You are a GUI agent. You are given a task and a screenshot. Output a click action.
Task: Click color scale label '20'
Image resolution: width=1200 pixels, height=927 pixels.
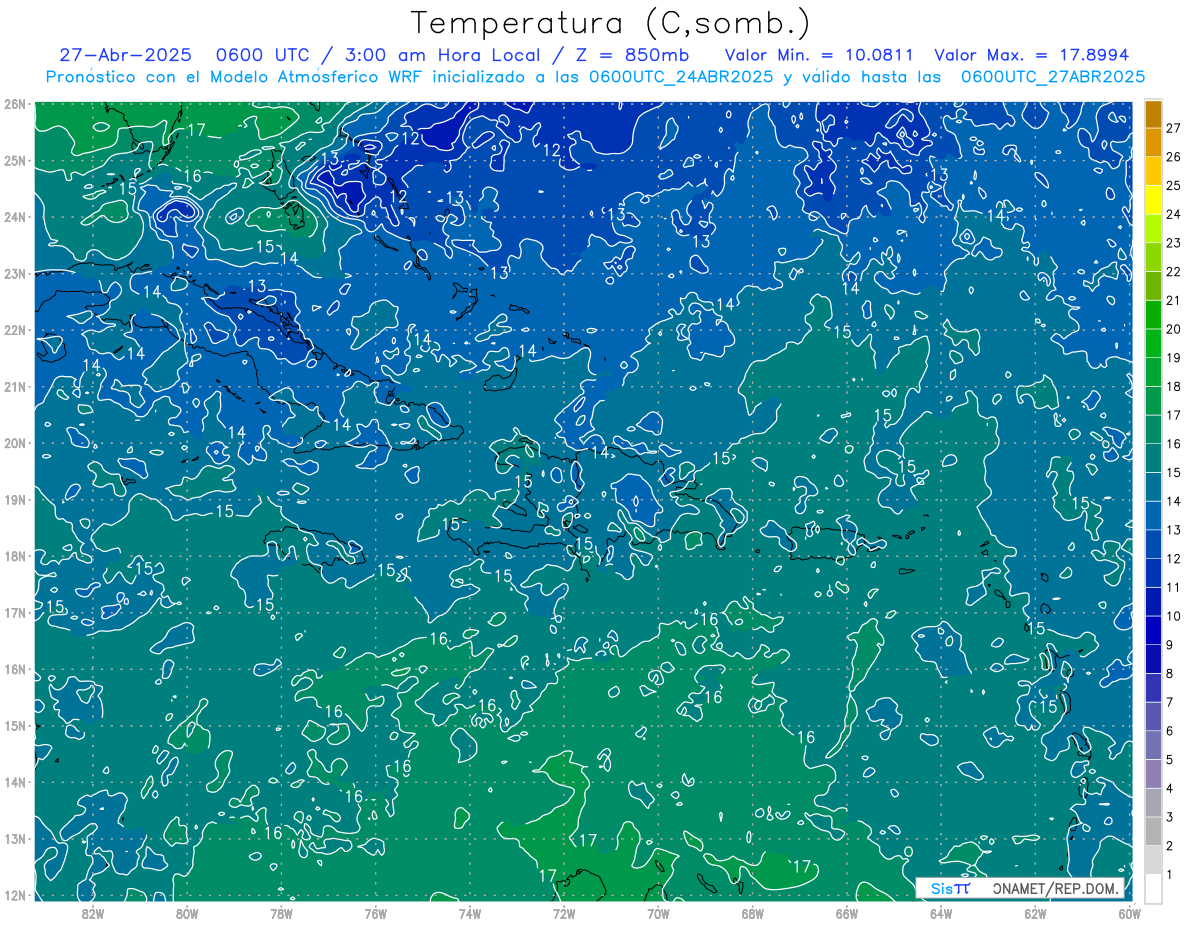(x=1174, y=329)
